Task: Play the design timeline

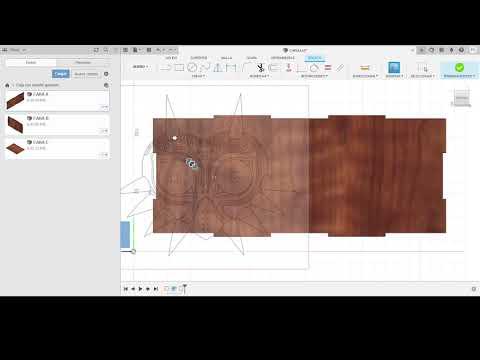Action: tap(140, 289)
